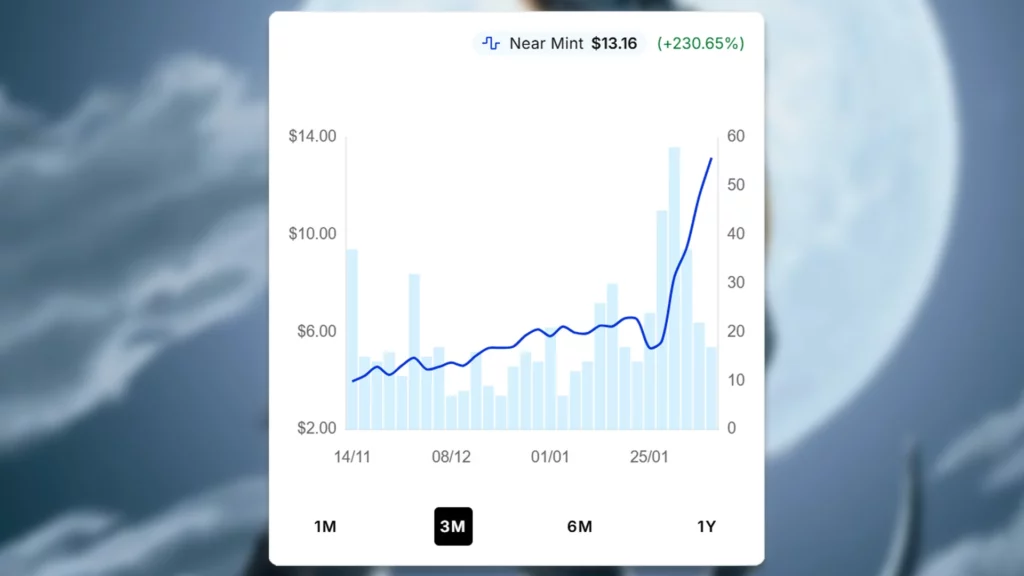Click the 08/12 date axis label
Screen dimensions: 1024x576
(451, 457)
